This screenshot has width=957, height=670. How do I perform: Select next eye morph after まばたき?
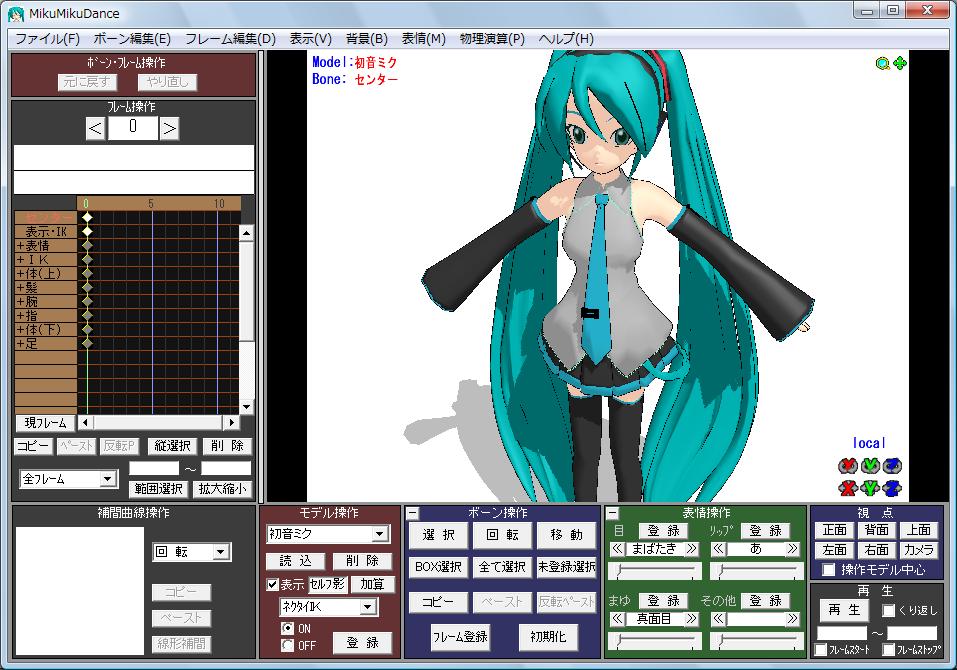point(692,549)
